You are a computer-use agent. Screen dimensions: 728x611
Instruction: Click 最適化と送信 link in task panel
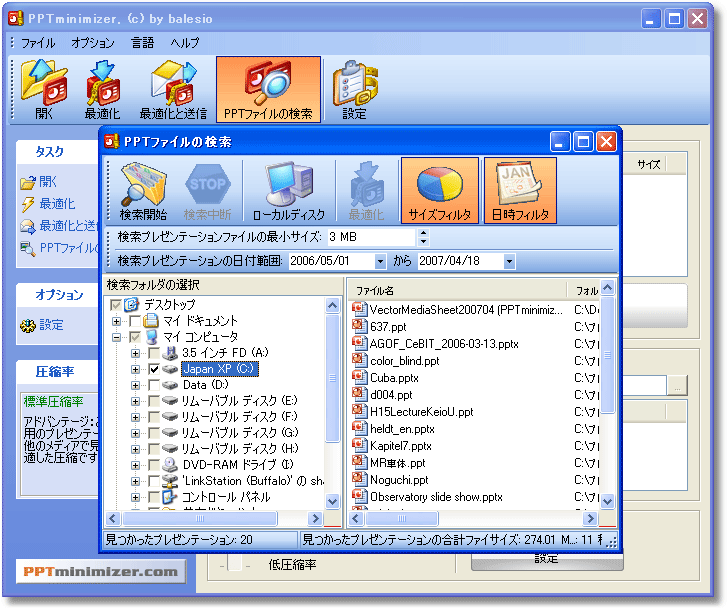(69, 226)
